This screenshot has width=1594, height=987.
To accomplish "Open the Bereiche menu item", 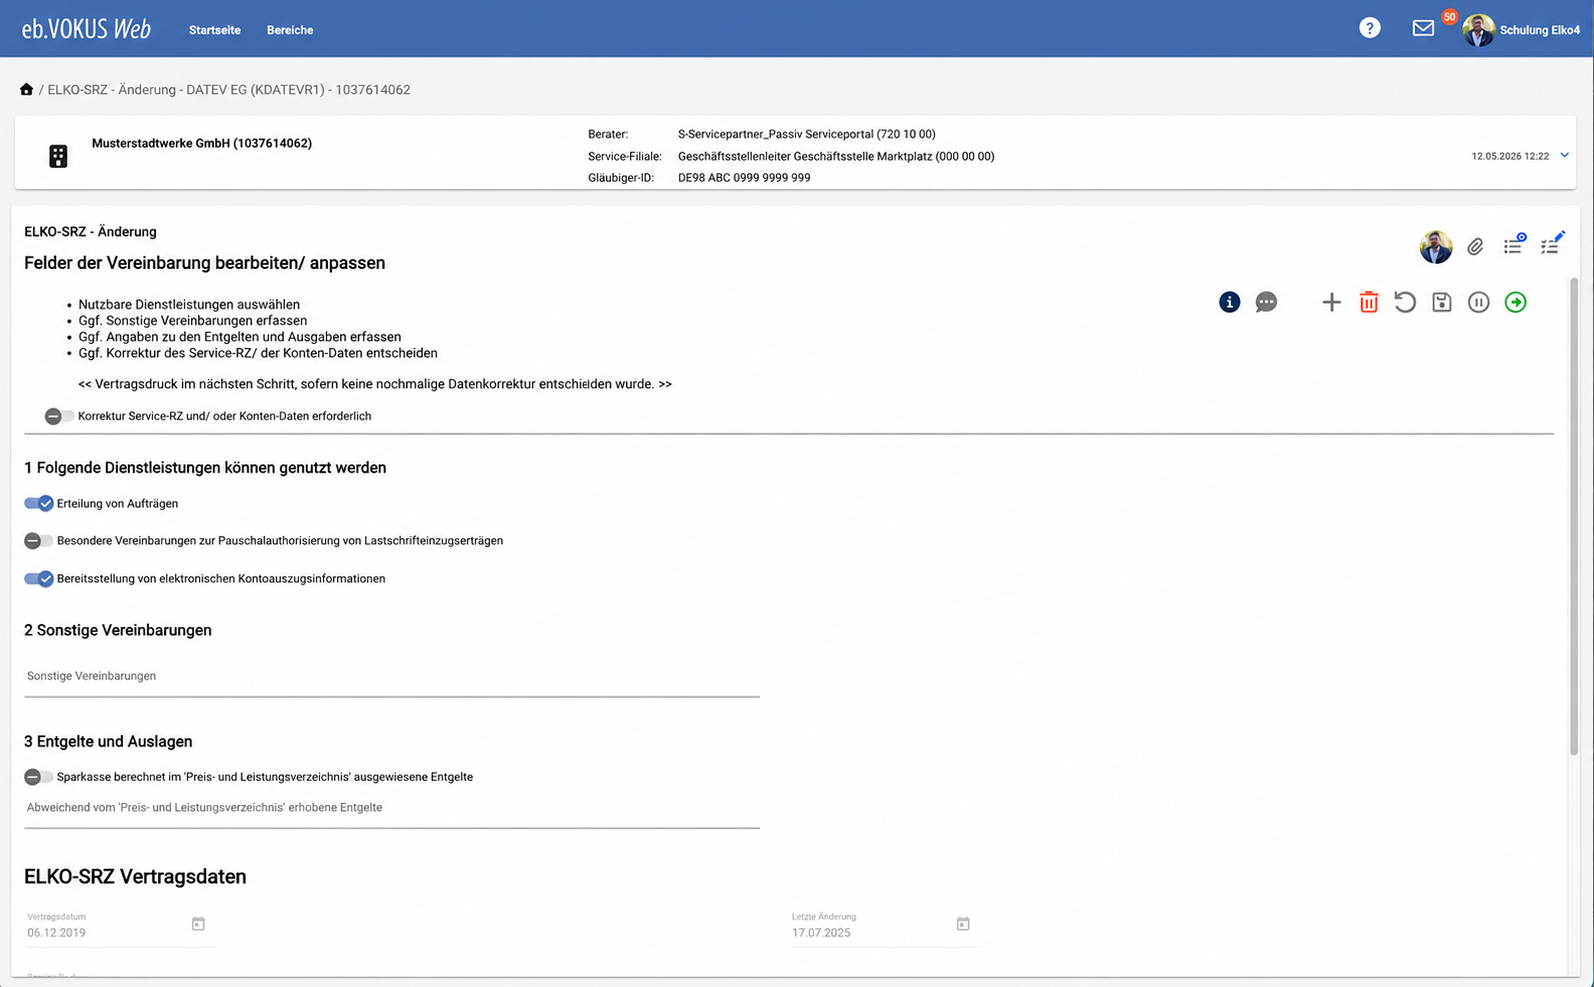I will pyautogui.click(x=290, y=30).
